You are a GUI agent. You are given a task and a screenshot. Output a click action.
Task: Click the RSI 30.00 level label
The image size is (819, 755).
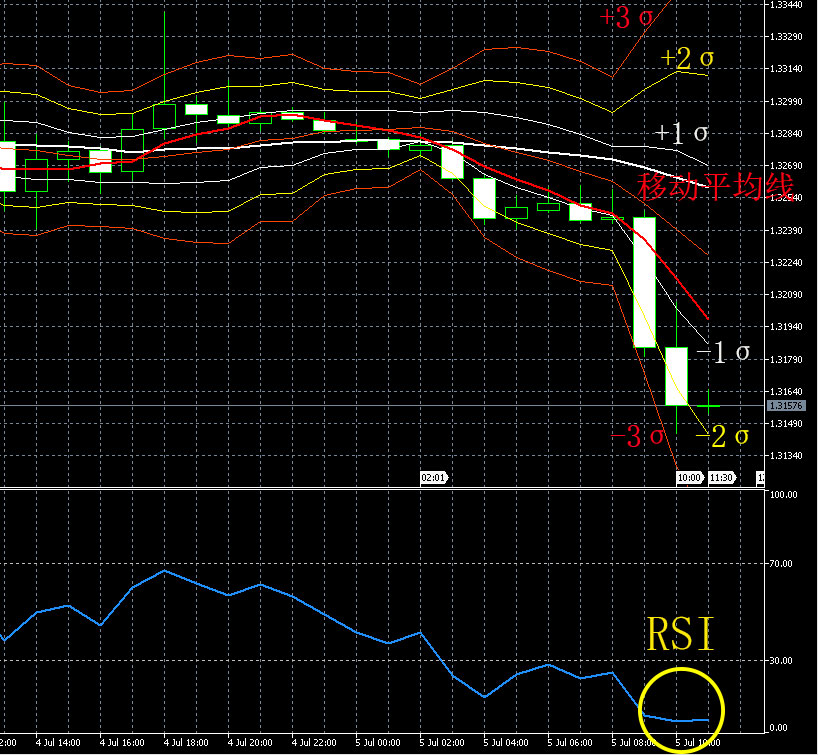click(x=781, y=660)
